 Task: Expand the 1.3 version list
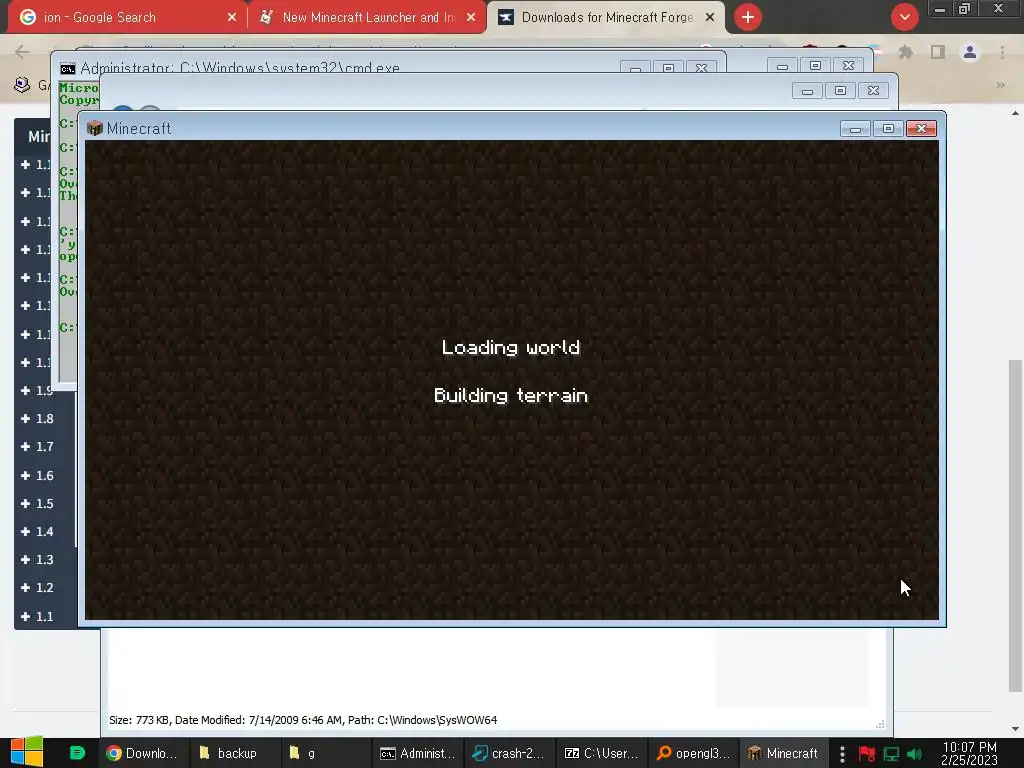click(x=37, y=560)
